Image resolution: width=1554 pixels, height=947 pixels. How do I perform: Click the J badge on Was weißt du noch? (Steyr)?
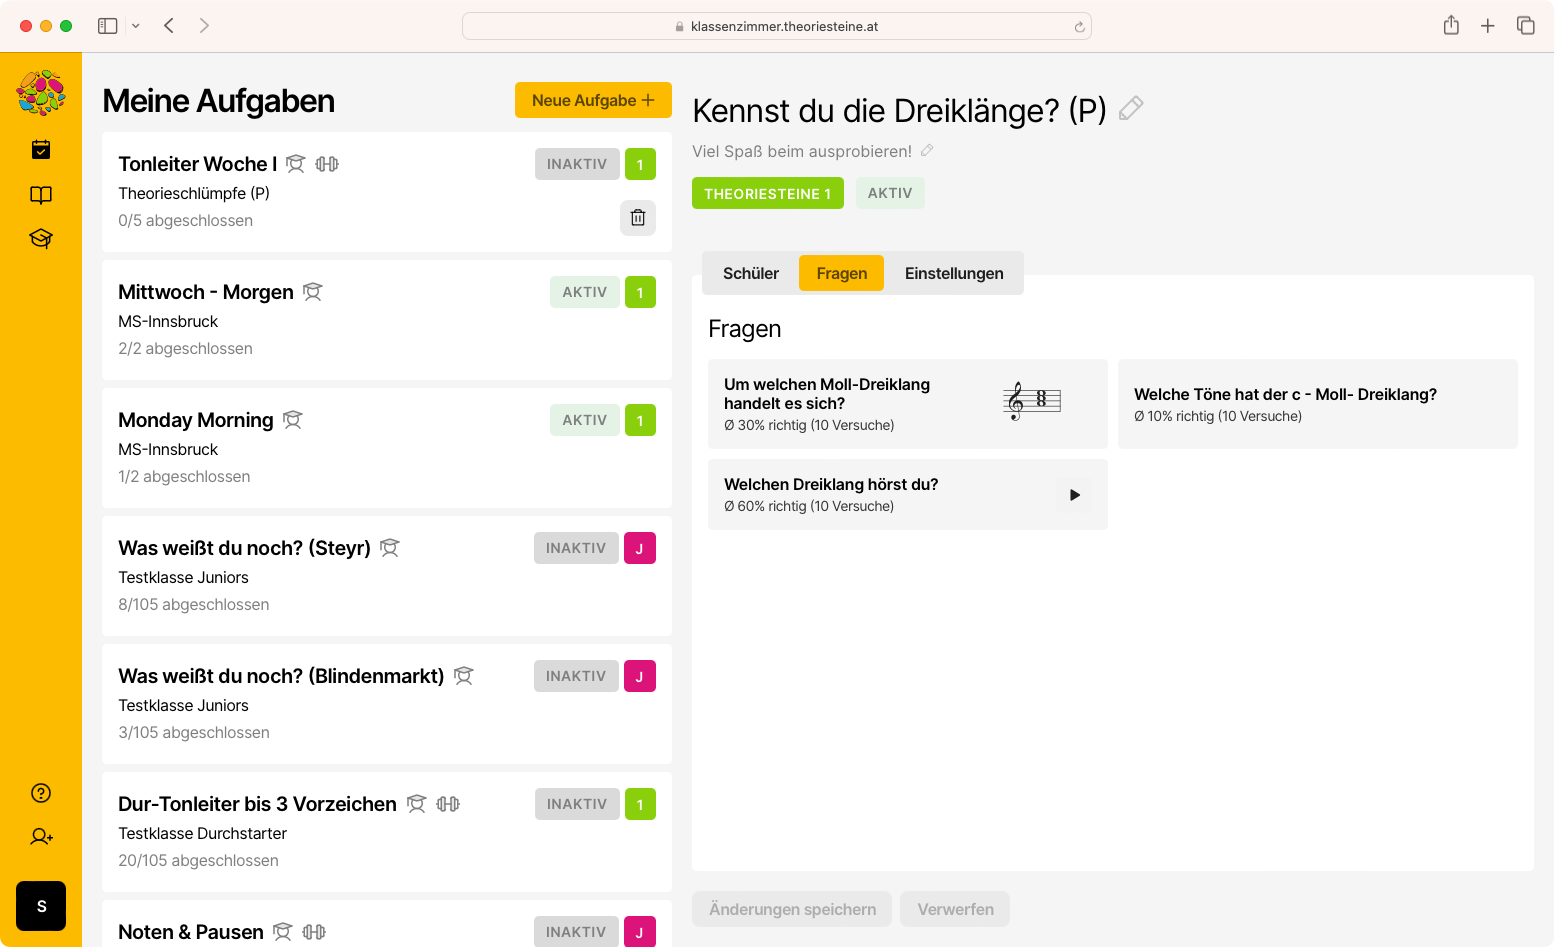(x=640, y=548)
